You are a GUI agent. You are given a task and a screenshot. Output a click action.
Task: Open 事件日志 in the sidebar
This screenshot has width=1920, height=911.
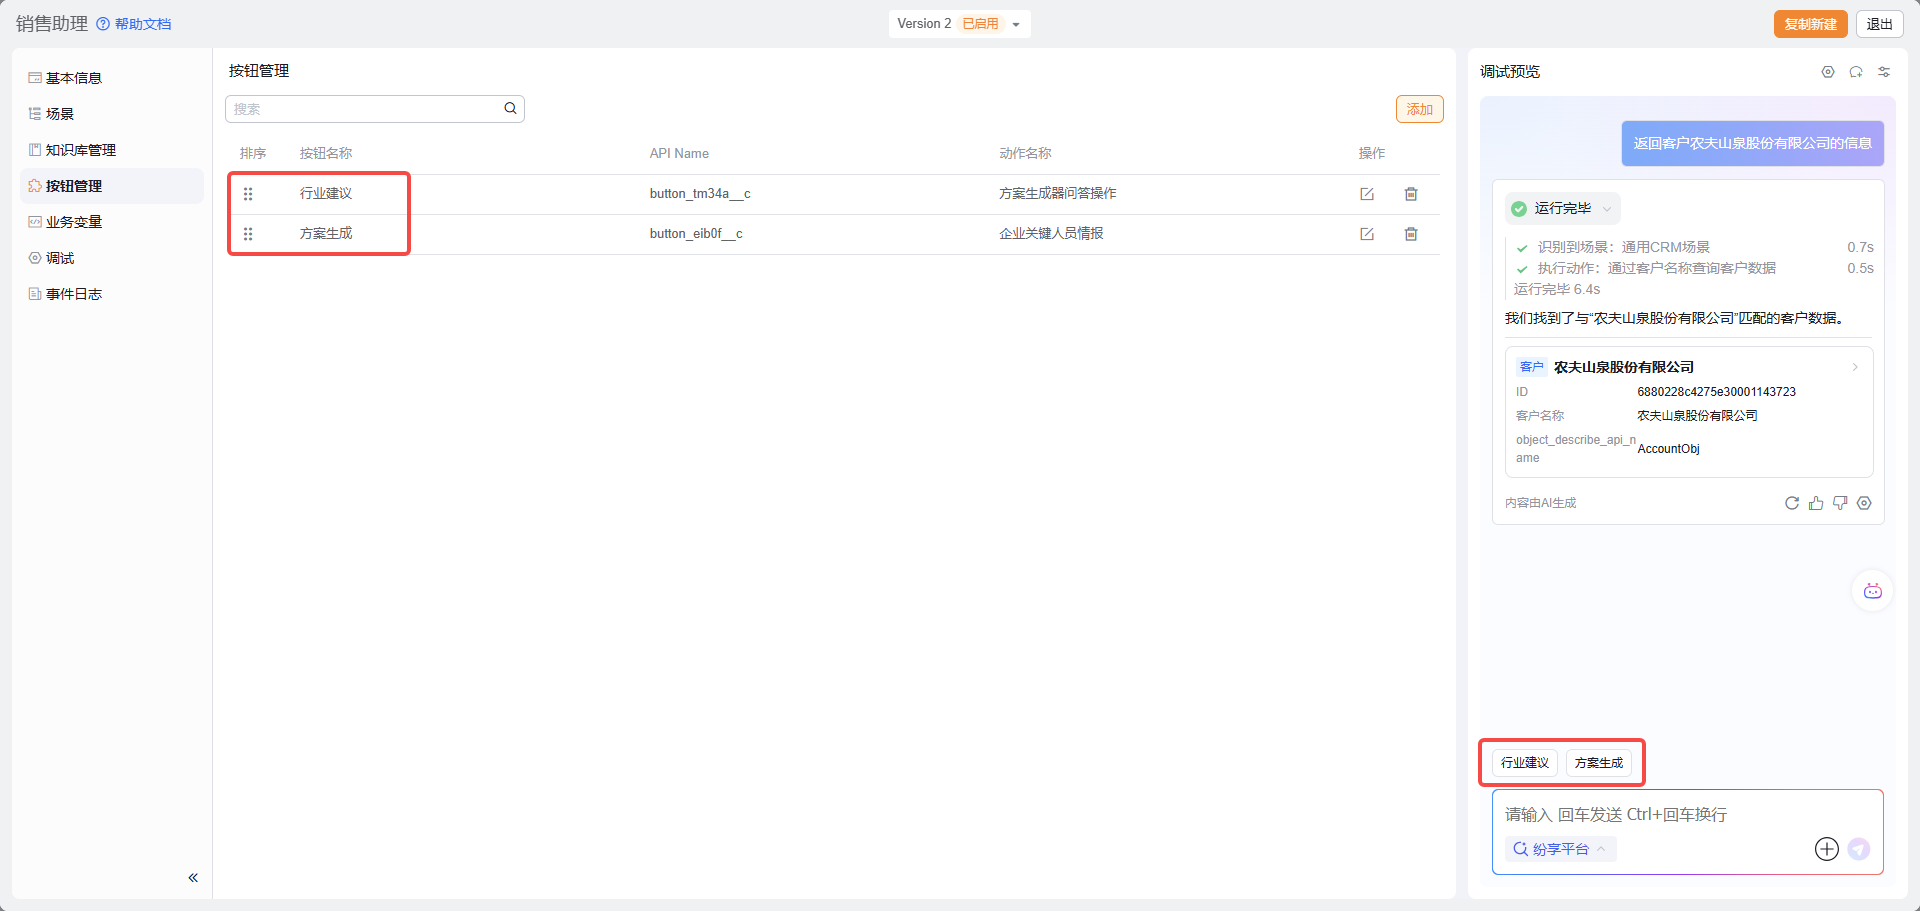tap(112, 294)
